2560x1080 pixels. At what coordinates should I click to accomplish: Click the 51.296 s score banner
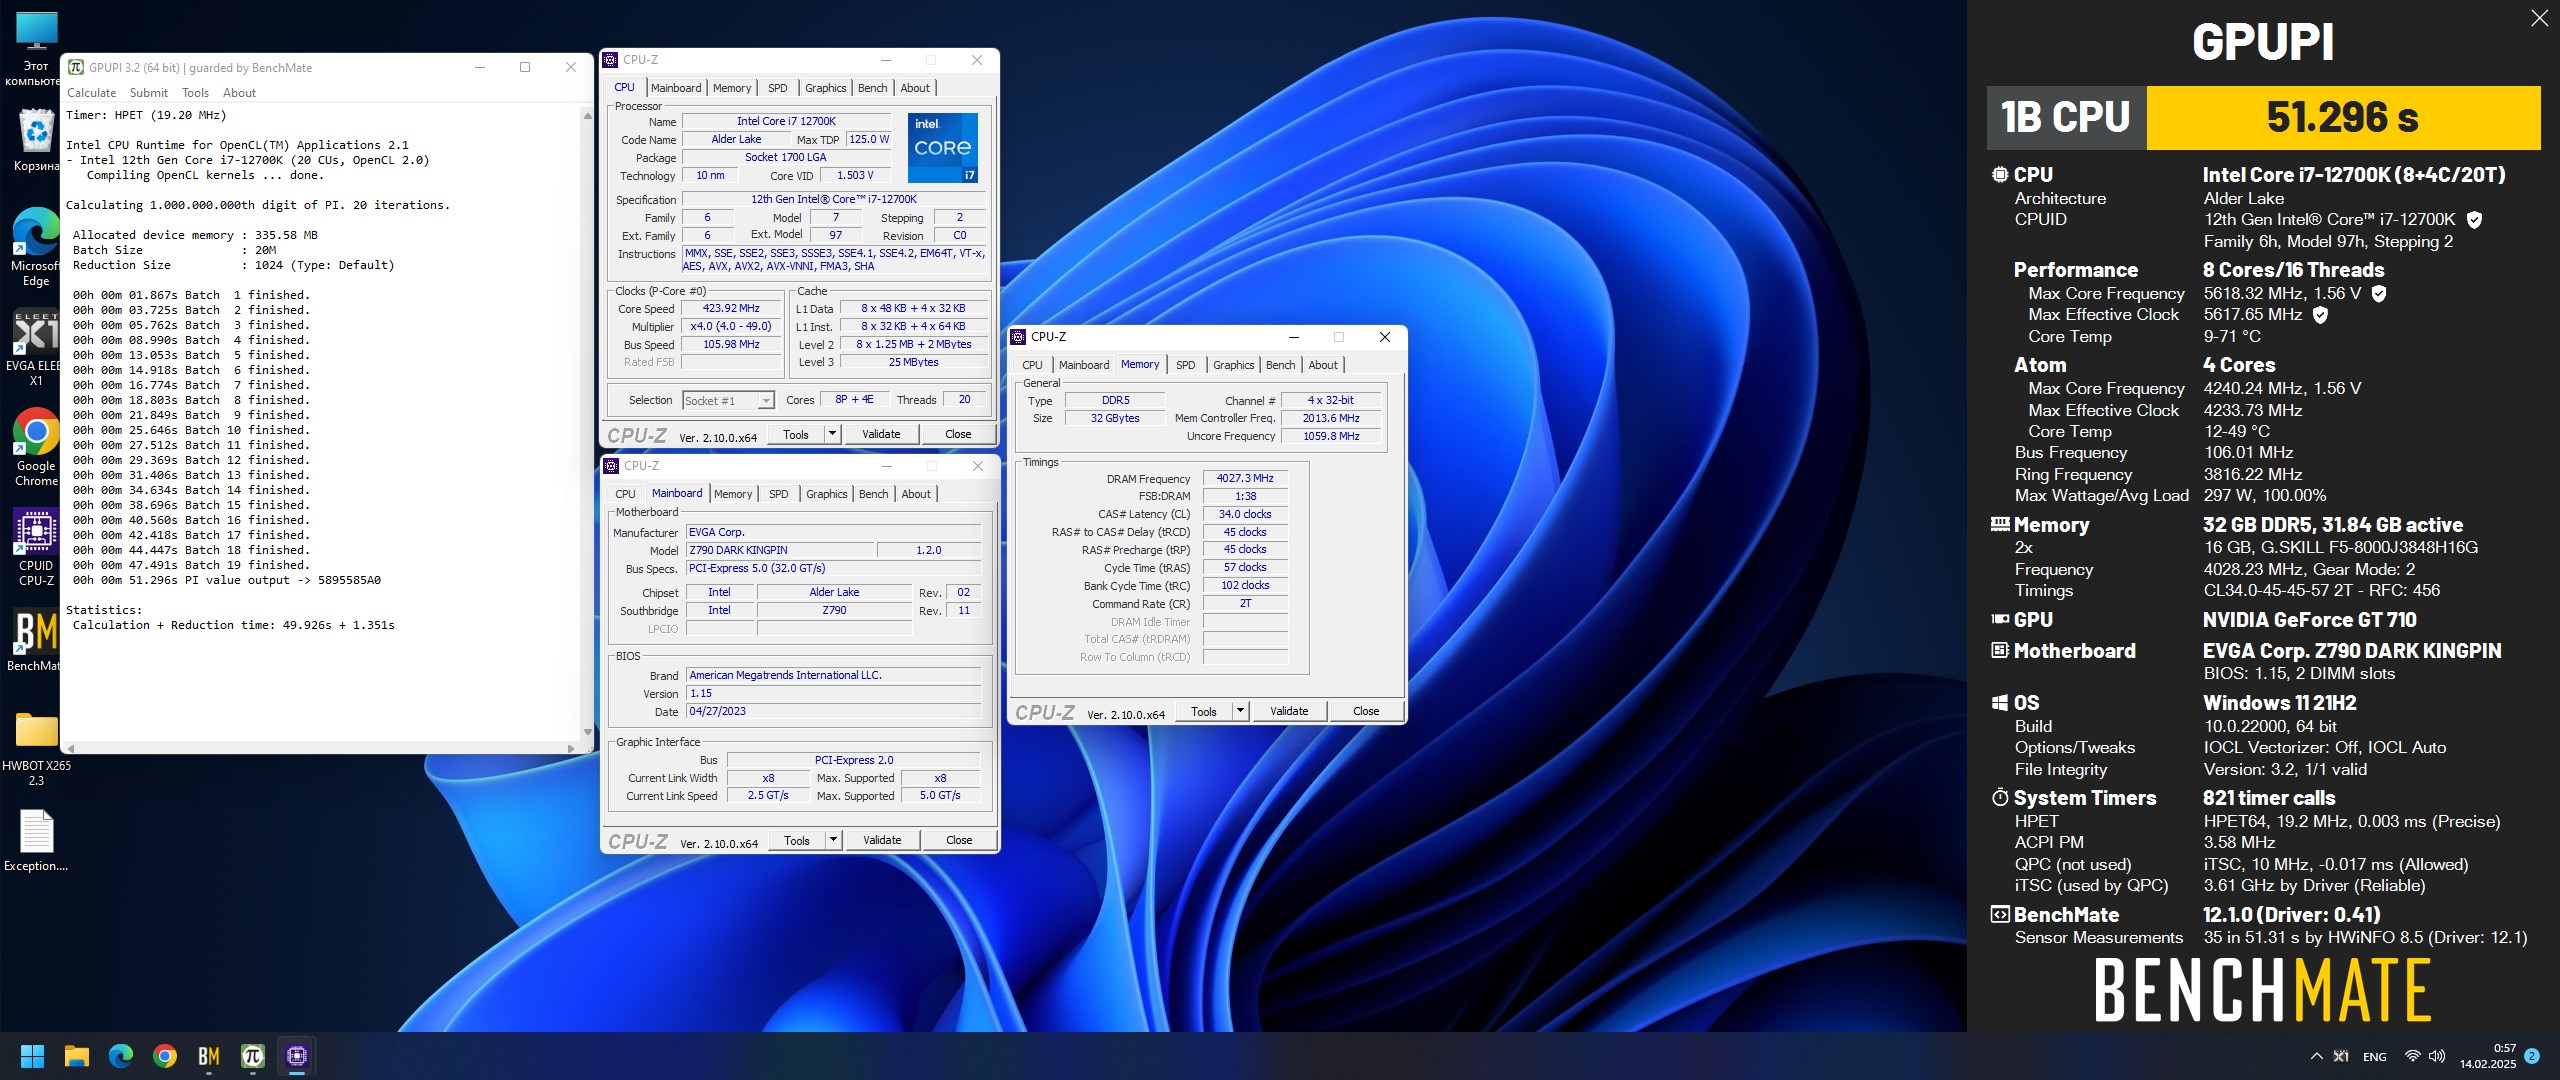click(x=2343, y=117)
